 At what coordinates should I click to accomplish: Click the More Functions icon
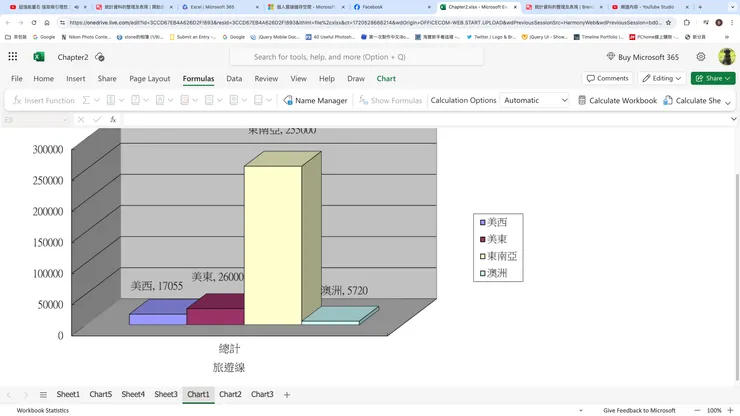click(258, 100)
